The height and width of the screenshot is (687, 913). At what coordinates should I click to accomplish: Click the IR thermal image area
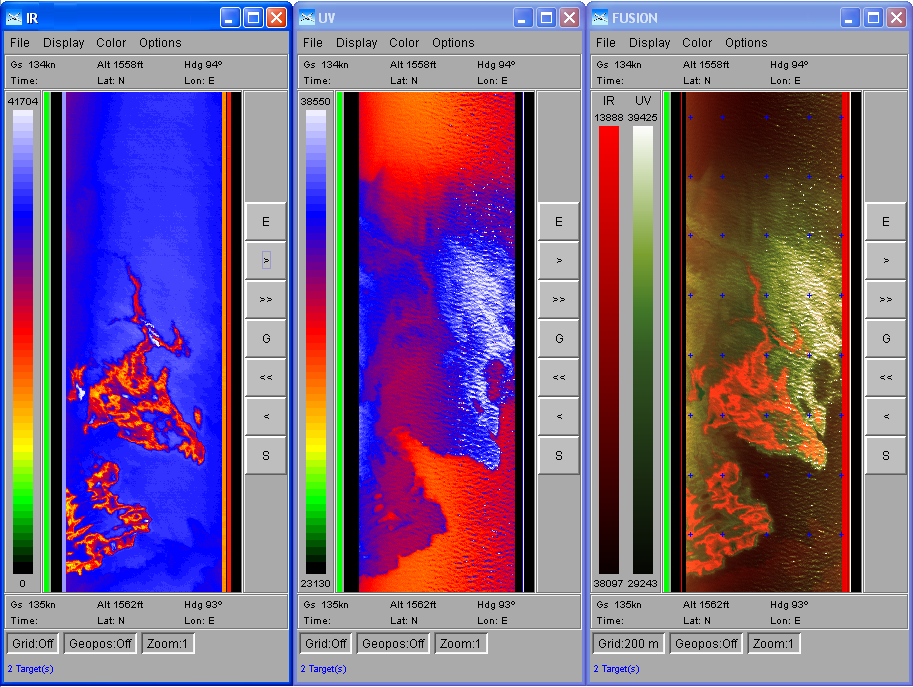(x=144, y=342)
